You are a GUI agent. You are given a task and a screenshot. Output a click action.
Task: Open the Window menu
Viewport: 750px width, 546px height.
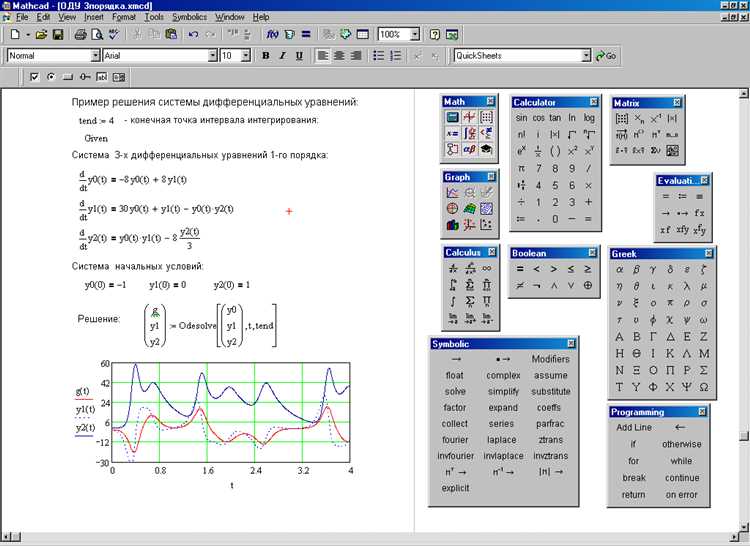[230, 17]
